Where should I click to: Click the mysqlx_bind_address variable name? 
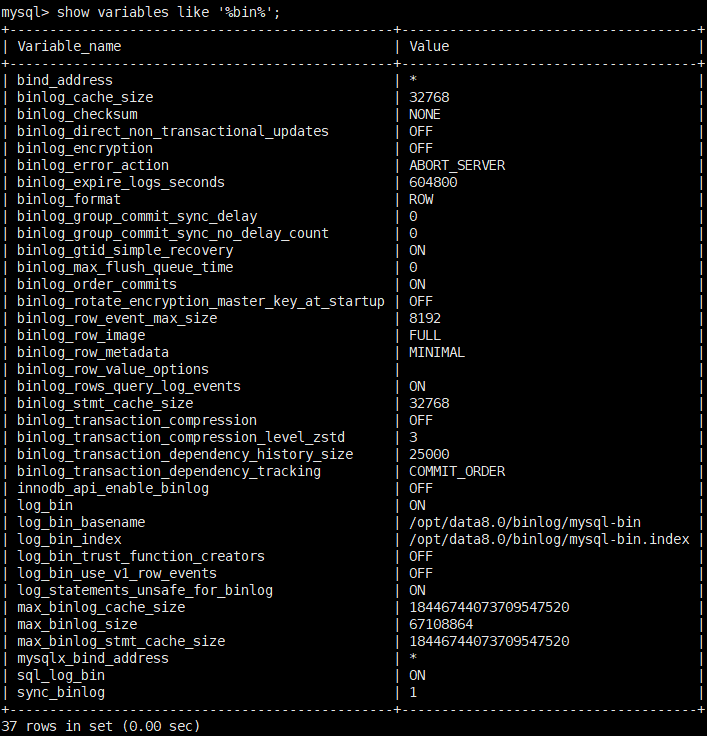[x=93, y=658]
